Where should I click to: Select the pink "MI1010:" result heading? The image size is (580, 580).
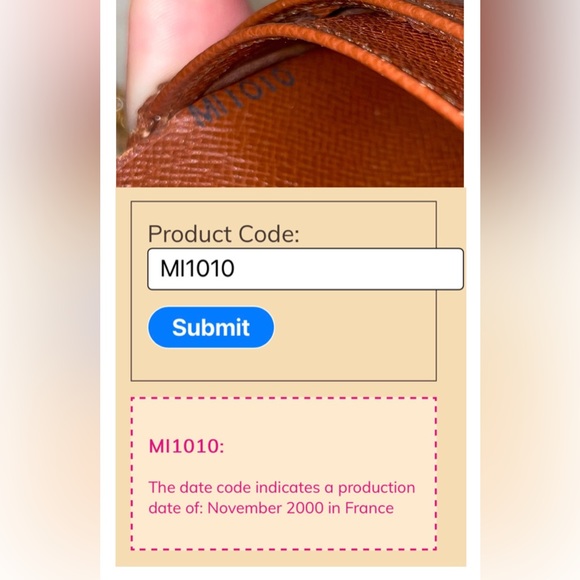[x=186, y=446]
